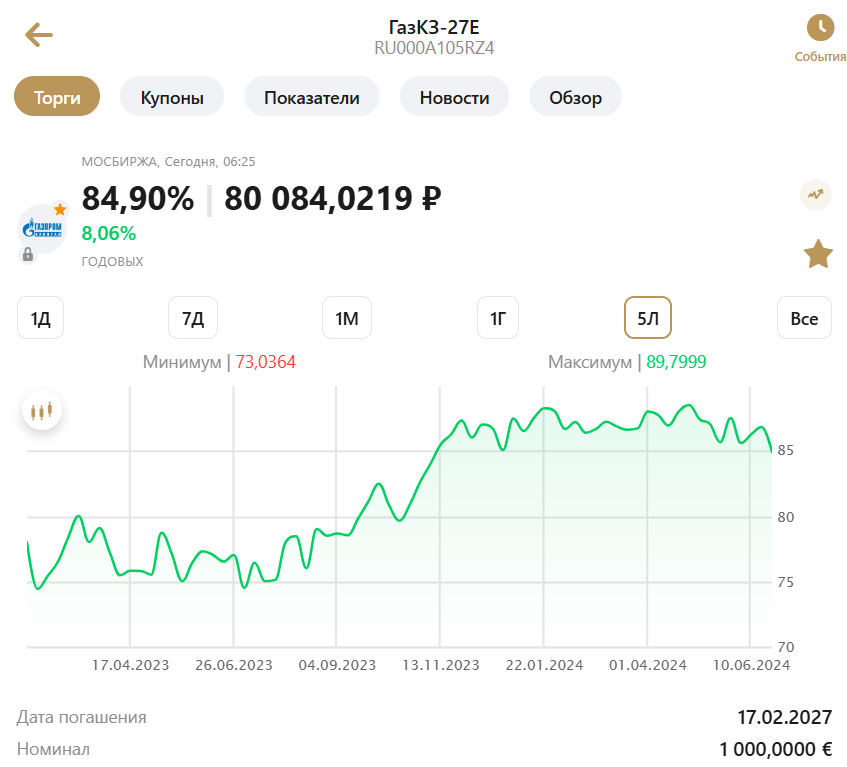Viewport: 847px width, 767px height.
Task: Click the maturity date 17.02.2027
Action: 784,717
